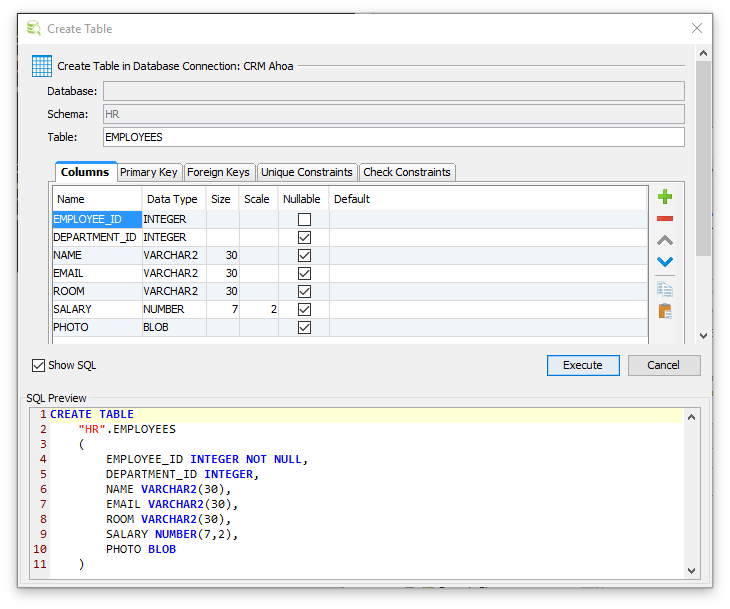
Task: Toggle Nullable for EMPLOYEE_ID
Action: 304,219
